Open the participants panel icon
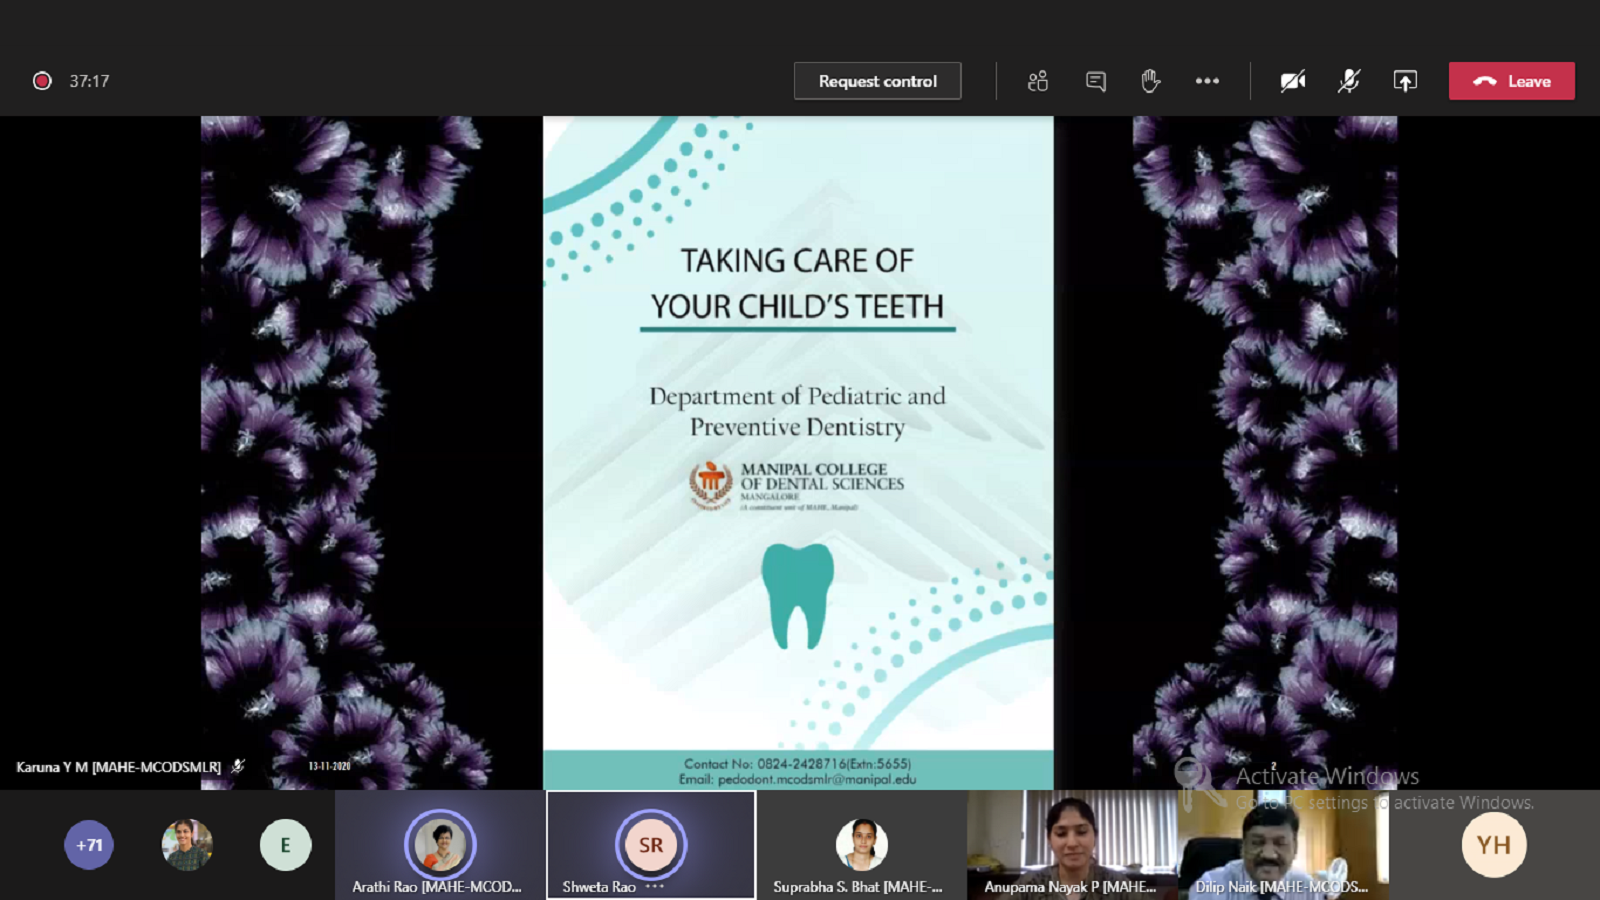Image resolution: width=1600 pixels, height=900 pixels. [x=1038, y=81]
